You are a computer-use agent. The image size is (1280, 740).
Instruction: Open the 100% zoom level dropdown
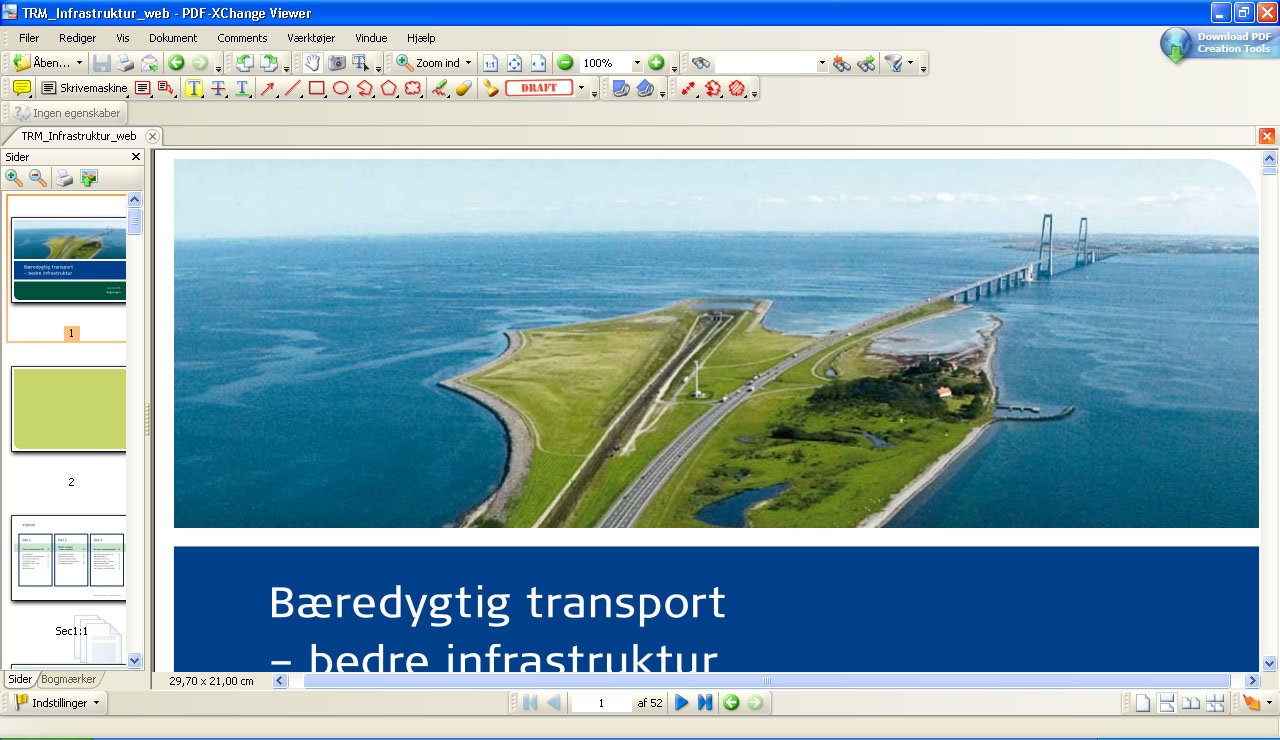pos(636,63)
